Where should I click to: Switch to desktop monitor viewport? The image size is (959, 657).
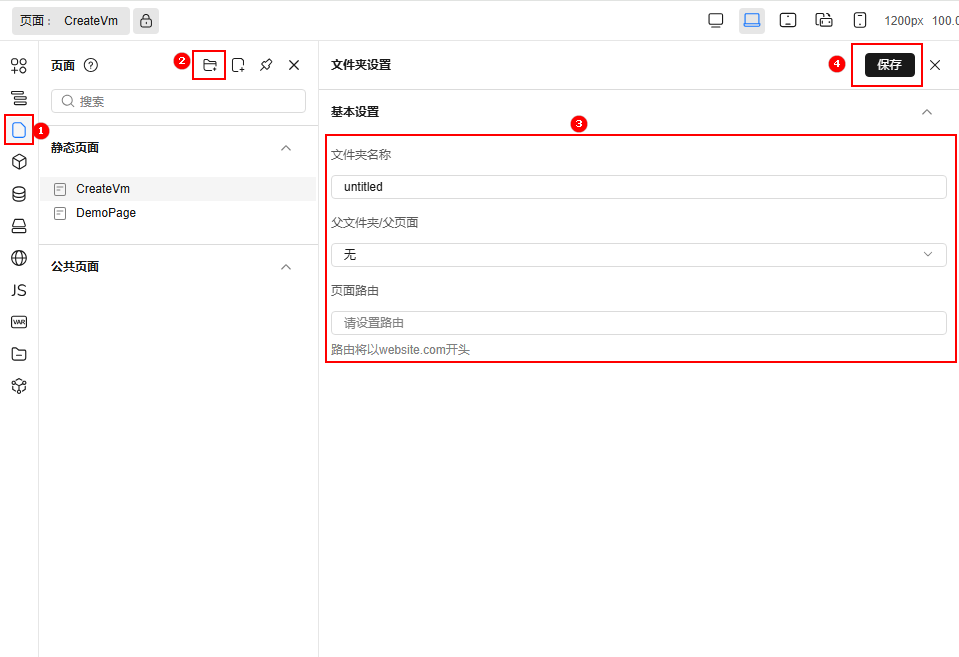(716, 21)
